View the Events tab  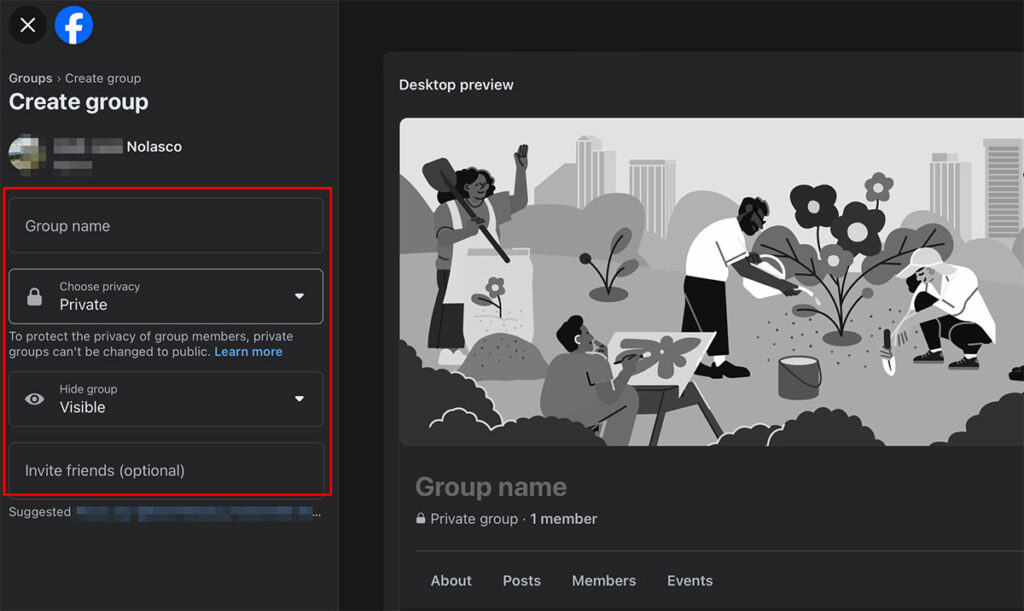[x=690, y=580]
